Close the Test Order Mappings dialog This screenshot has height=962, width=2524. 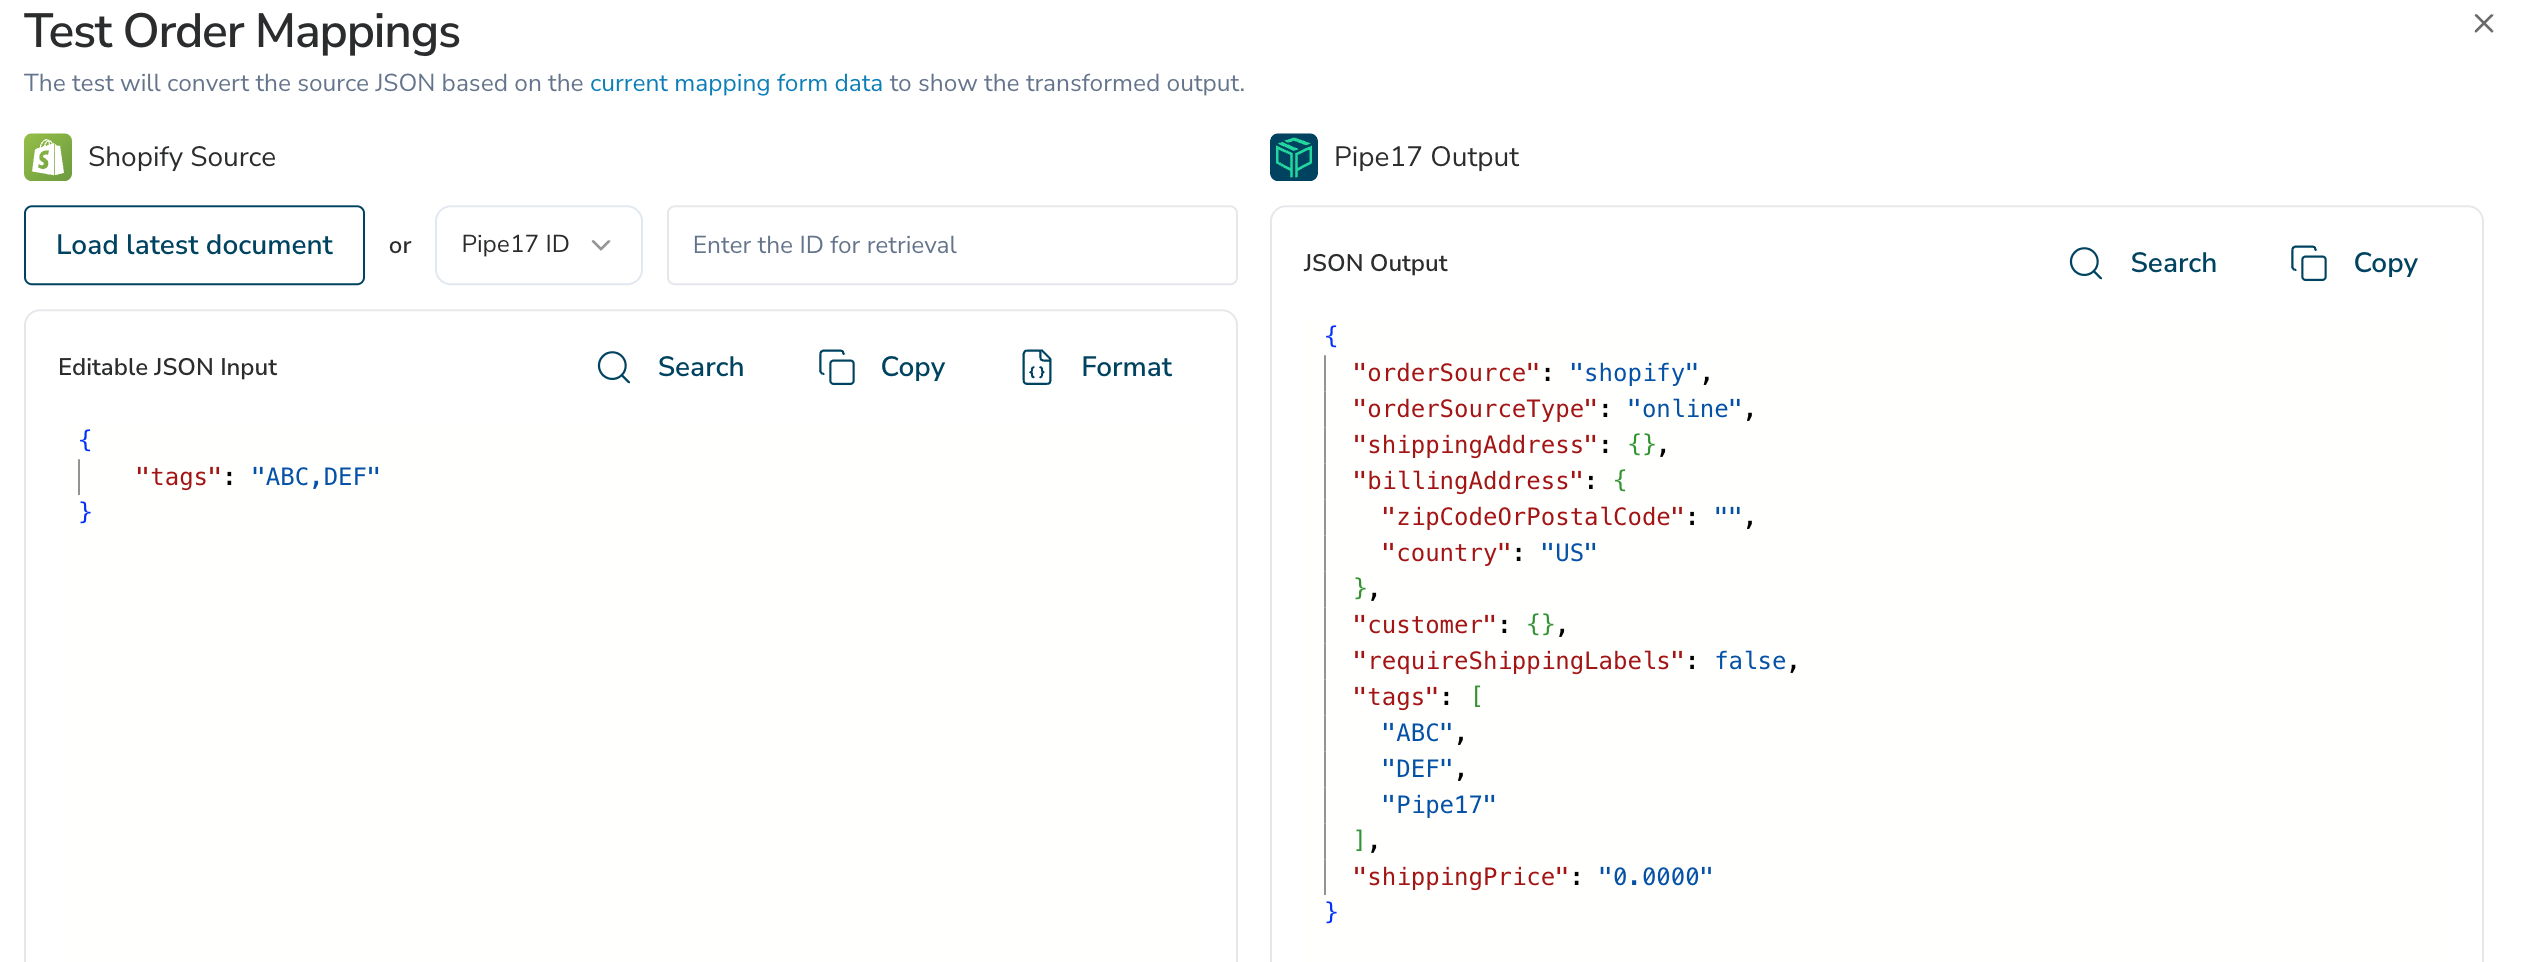(x=2484, y=23)
